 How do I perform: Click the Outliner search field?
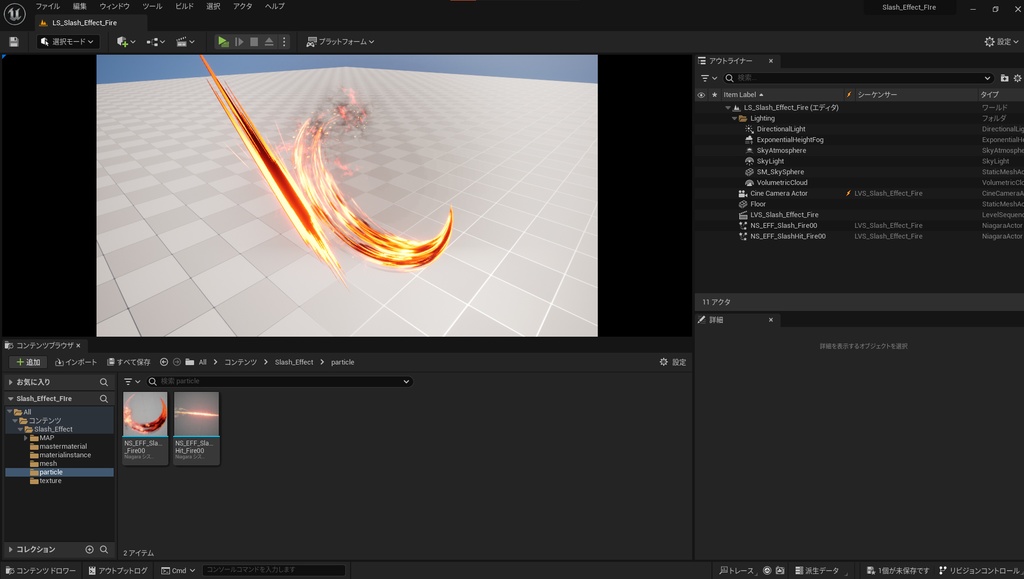click(x=859, y=78)
